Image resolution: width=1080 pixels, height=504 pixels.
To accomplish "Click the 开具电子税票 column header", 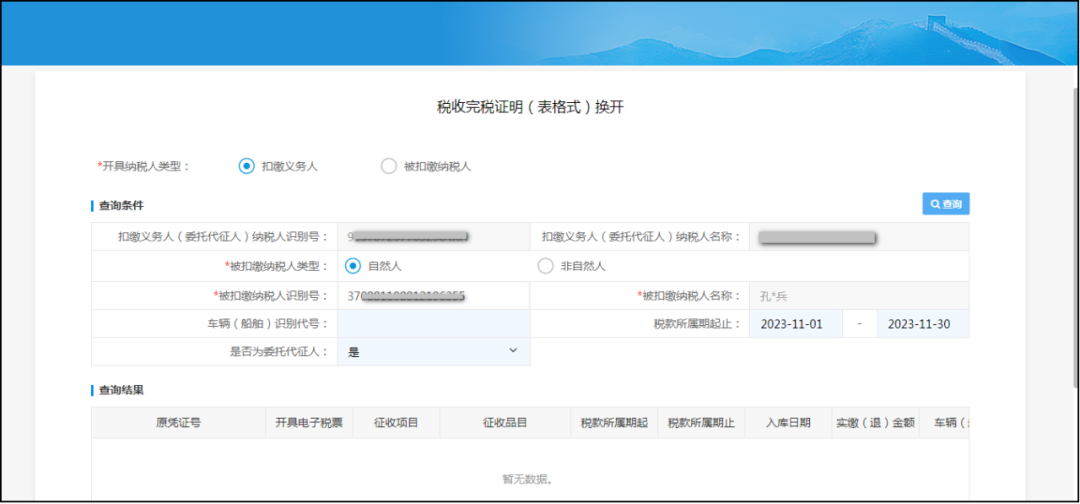I will [x=309, y=423].
